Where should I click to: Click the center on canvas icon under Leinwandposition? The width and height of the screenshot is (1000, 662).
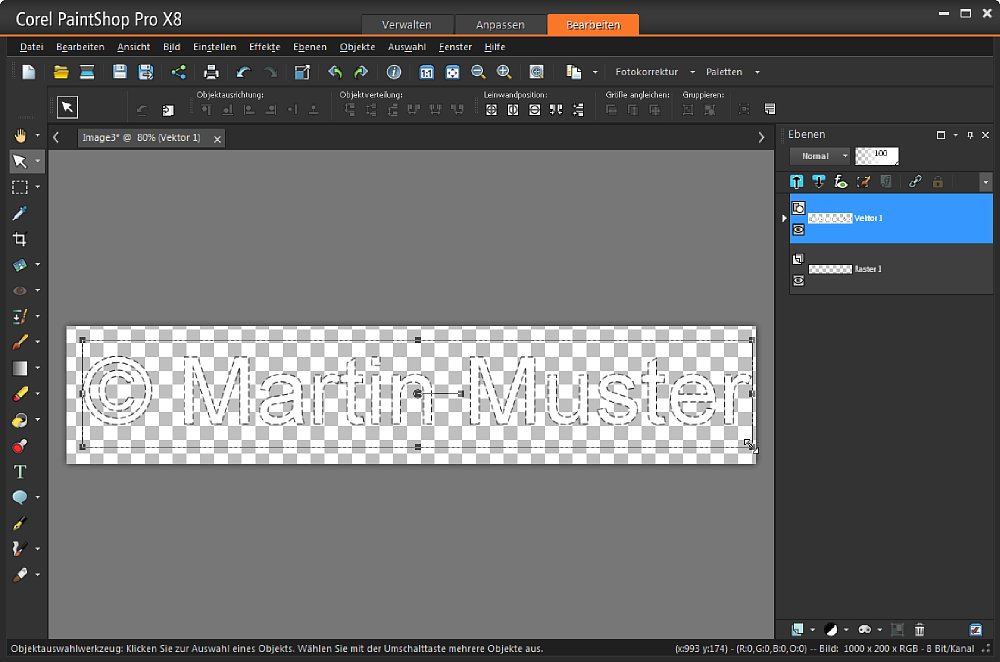[491, 110]
